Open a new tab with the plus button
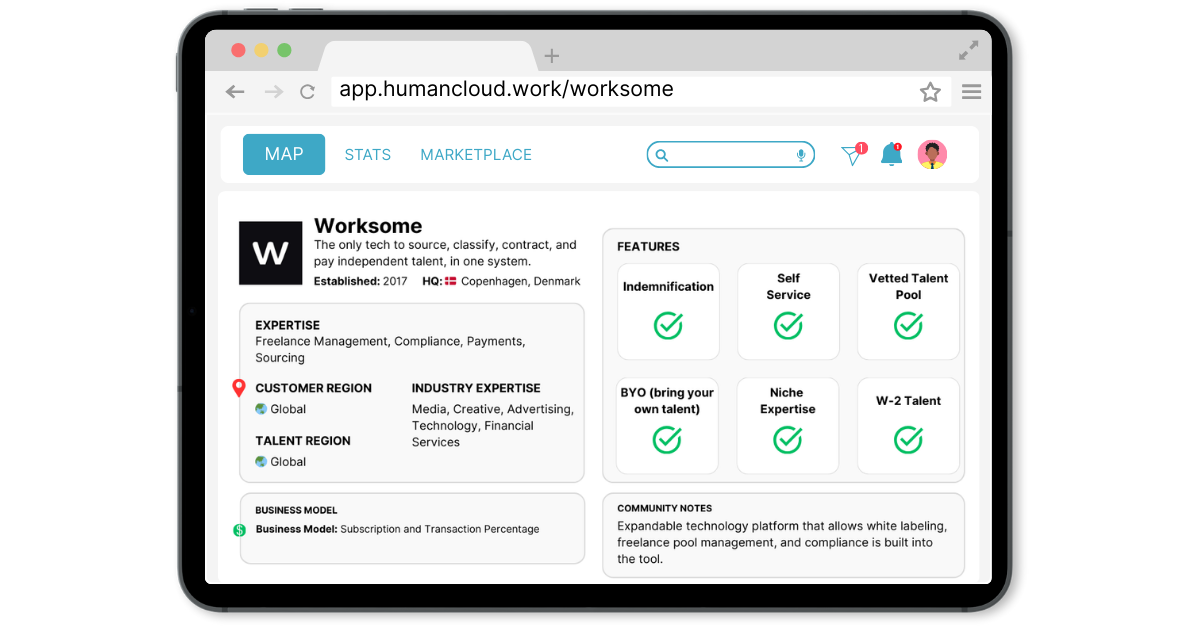Image resolution: width=1200 pixels, height=627 pixels. pyautogui.click(x=552, y=56)
